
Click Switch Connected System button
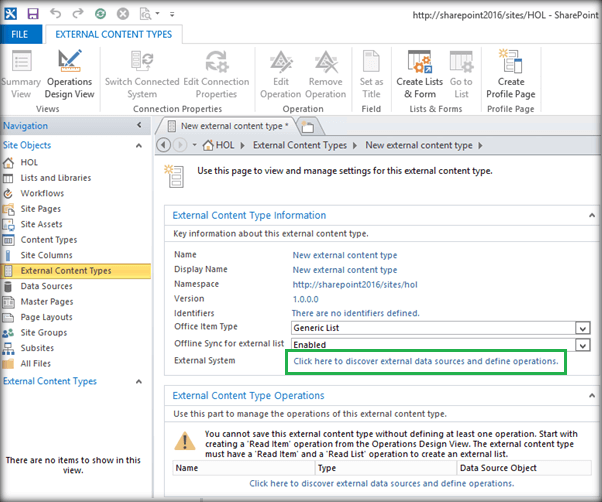pyautogui.click(x=142, y=74)
